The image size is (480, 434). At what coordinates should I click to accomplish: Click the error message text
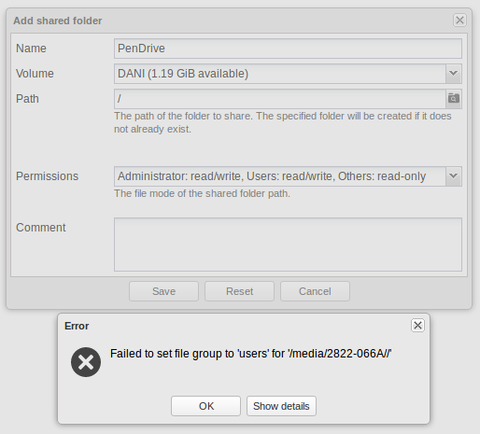pyautogui.click(x=251, y=354)
